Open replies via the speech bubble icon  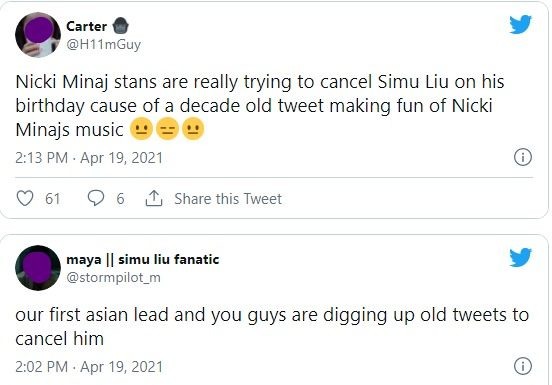coord(96,198)
